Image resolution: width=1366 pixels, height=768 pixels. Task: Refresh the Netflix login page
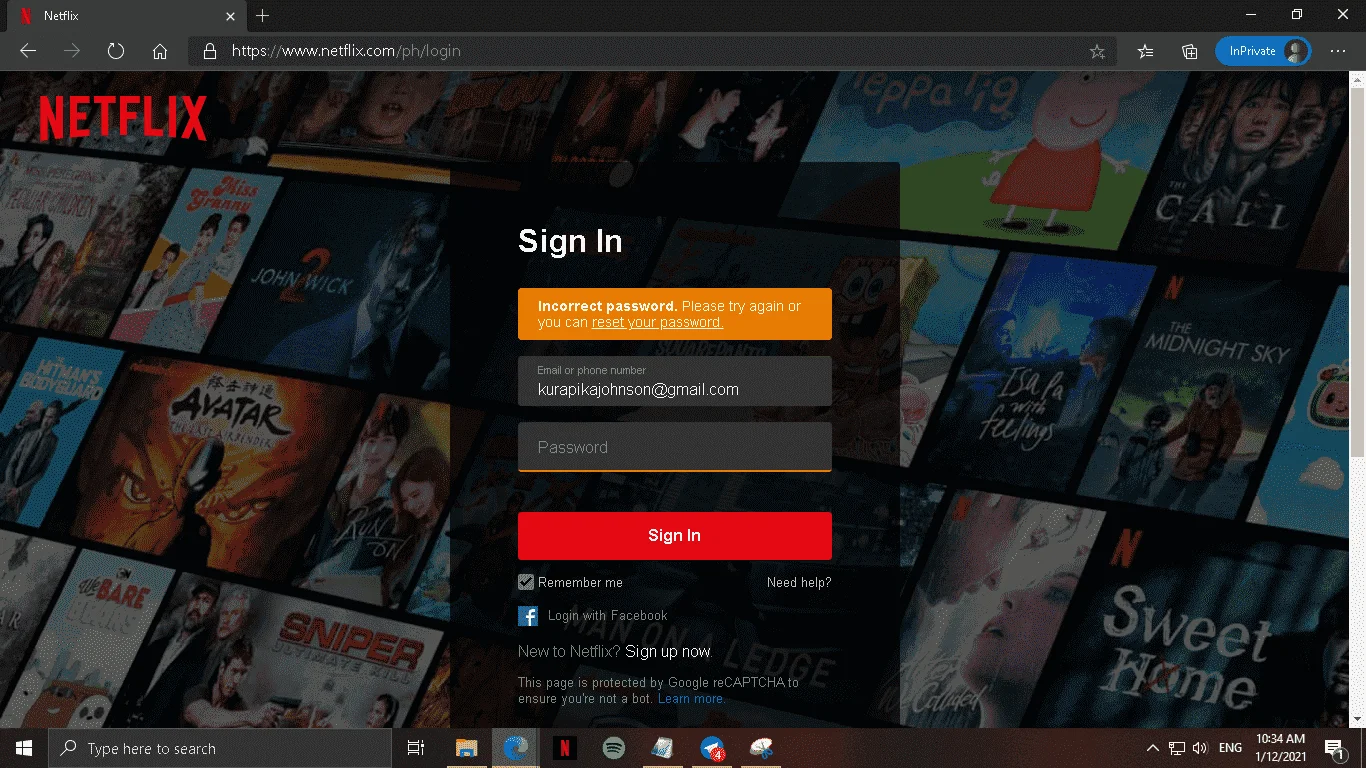point(116,51)
